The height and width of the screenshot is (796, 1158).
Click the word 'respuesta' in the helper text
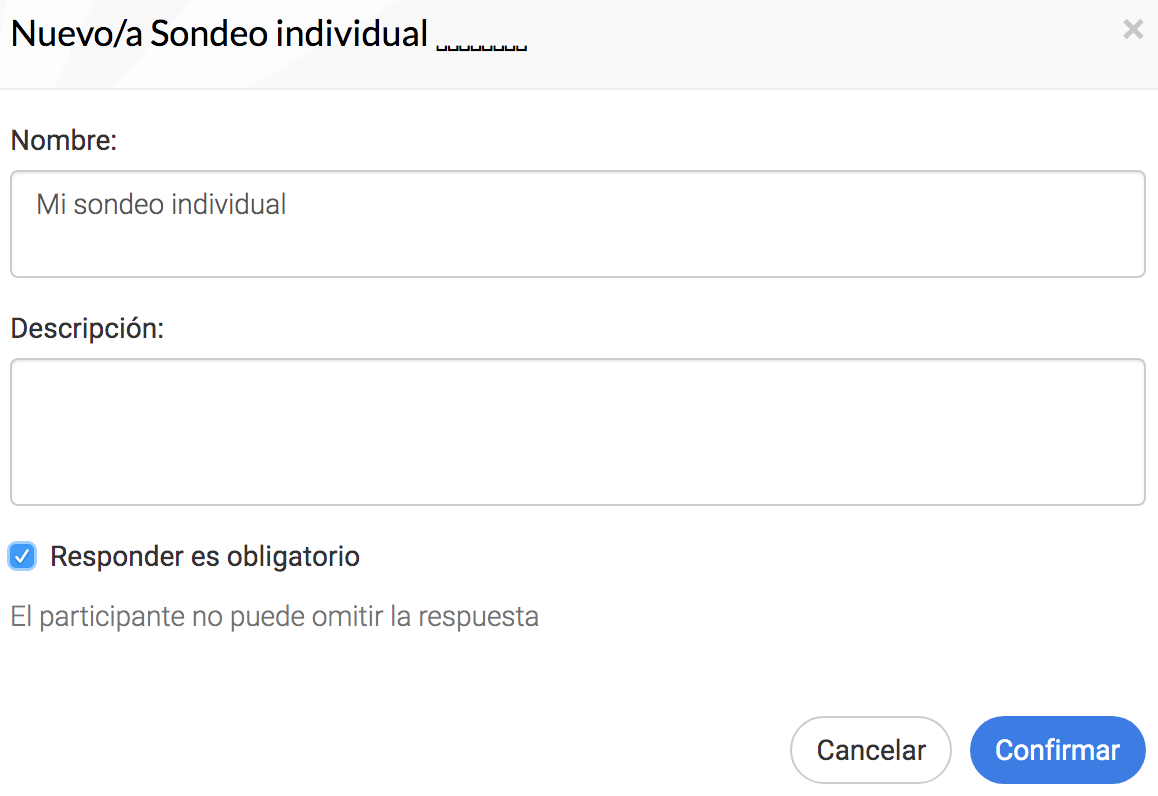479,617
